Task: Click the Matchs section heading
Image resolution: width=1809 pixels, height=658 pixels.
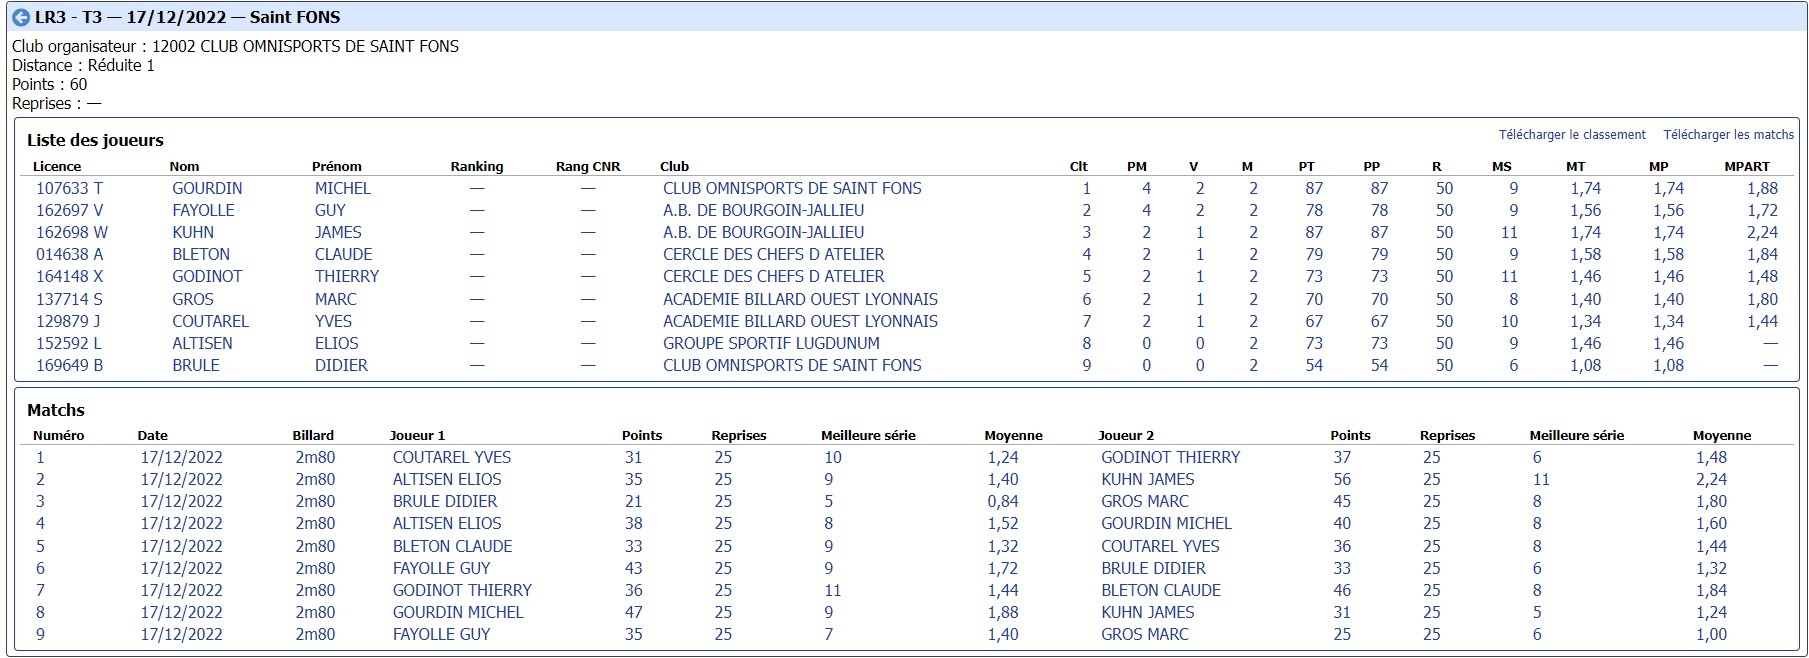Action: click(x=56, y=410)
